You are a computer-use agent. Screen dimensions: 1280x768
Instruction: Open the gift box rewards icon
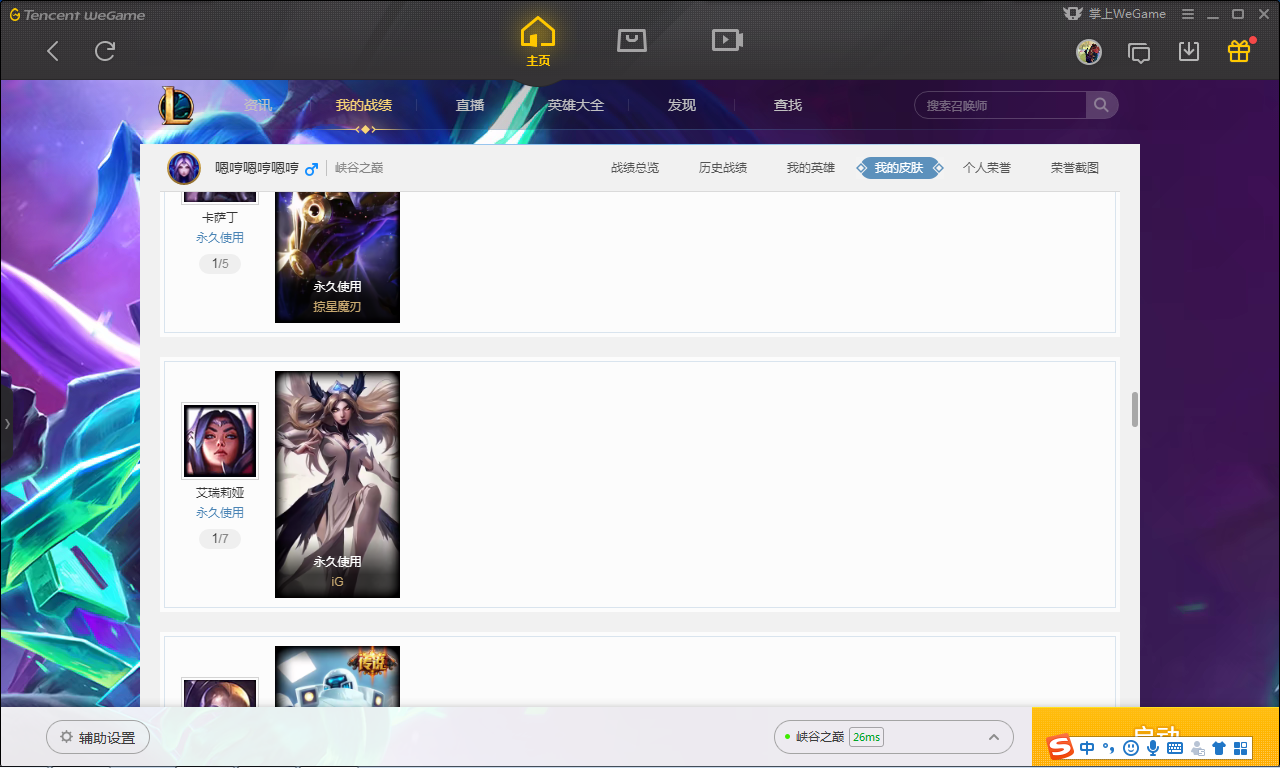point(1239,51)
